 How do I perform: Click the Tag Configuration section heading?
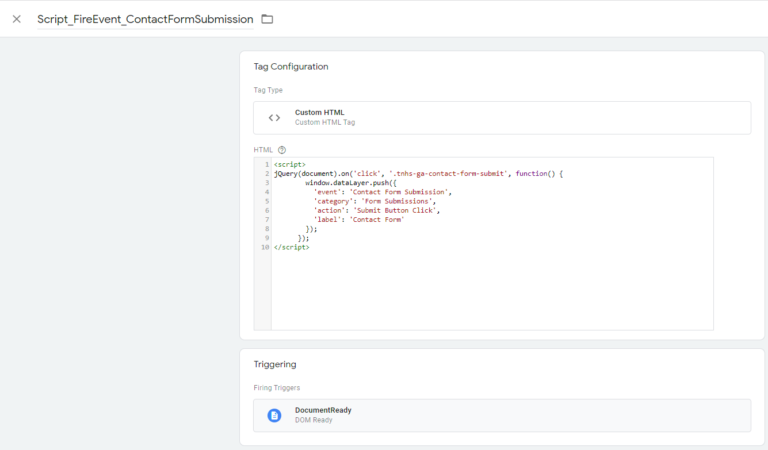tap(291, 66)
